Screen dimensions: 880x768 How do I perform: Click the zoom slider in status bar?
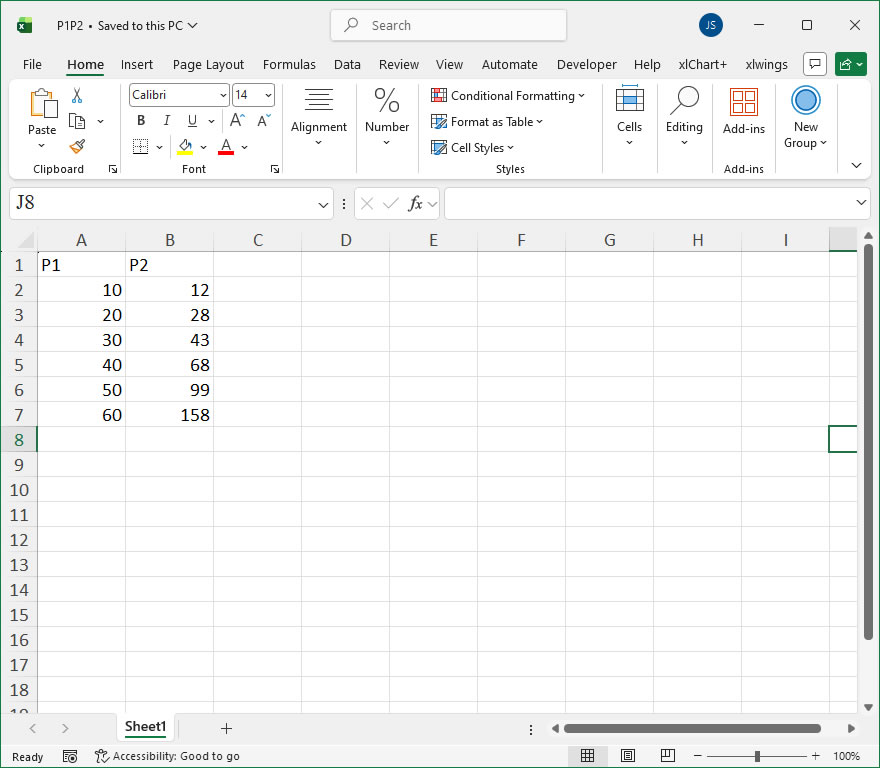(757, 756)
